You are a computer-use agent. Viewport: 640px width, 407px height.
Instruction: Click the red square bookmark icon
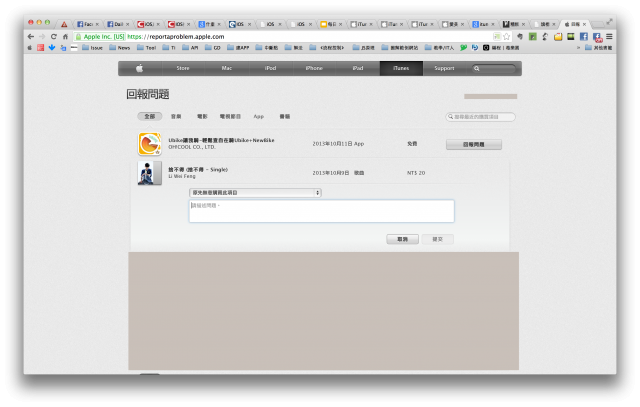tap(40, 48)
